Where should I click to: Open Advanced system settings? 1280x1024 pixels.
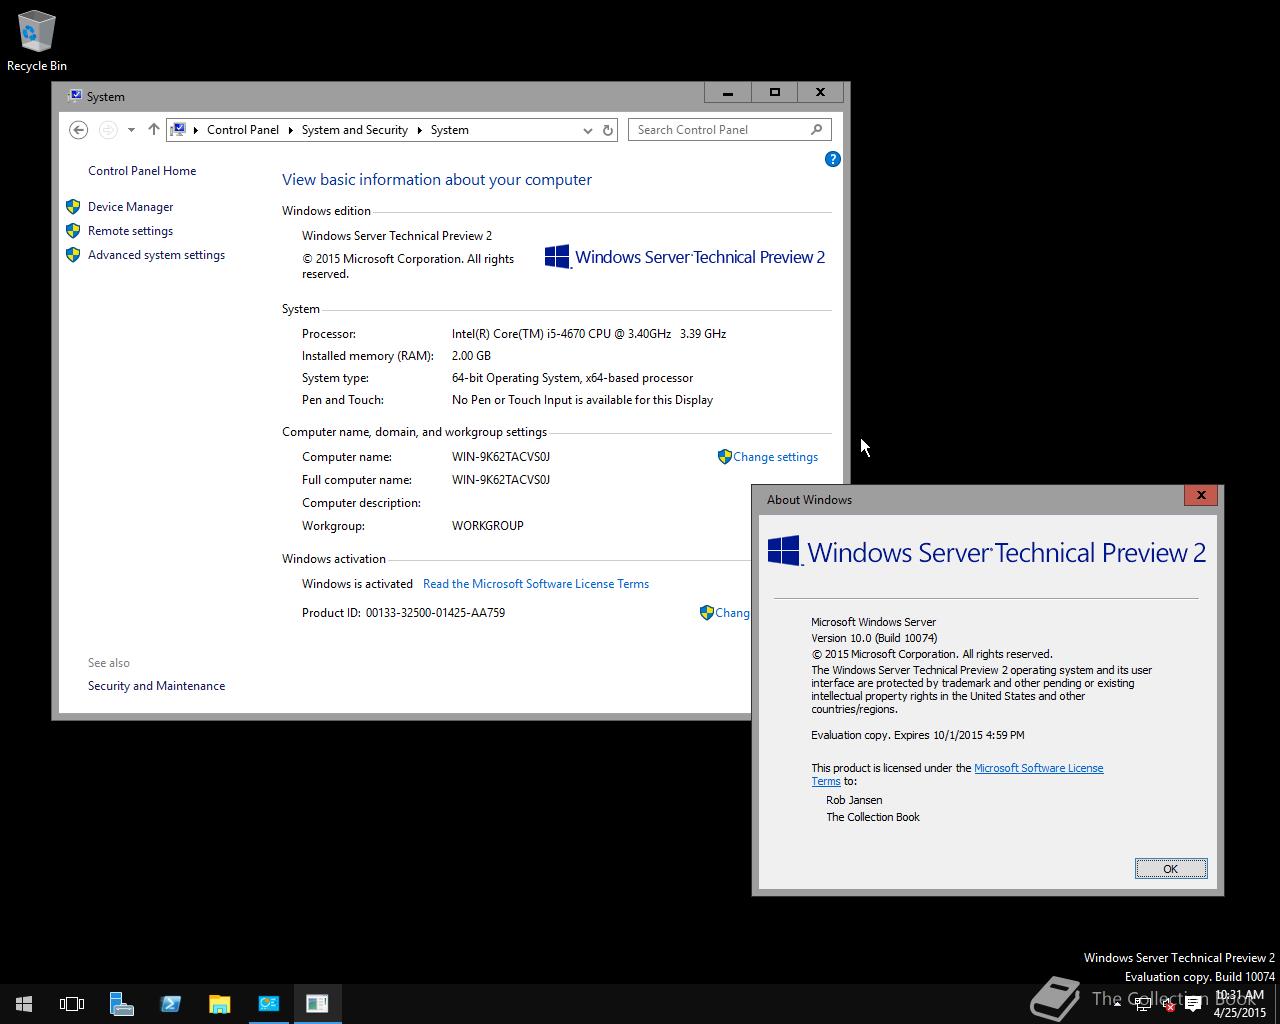coord(156,255)
